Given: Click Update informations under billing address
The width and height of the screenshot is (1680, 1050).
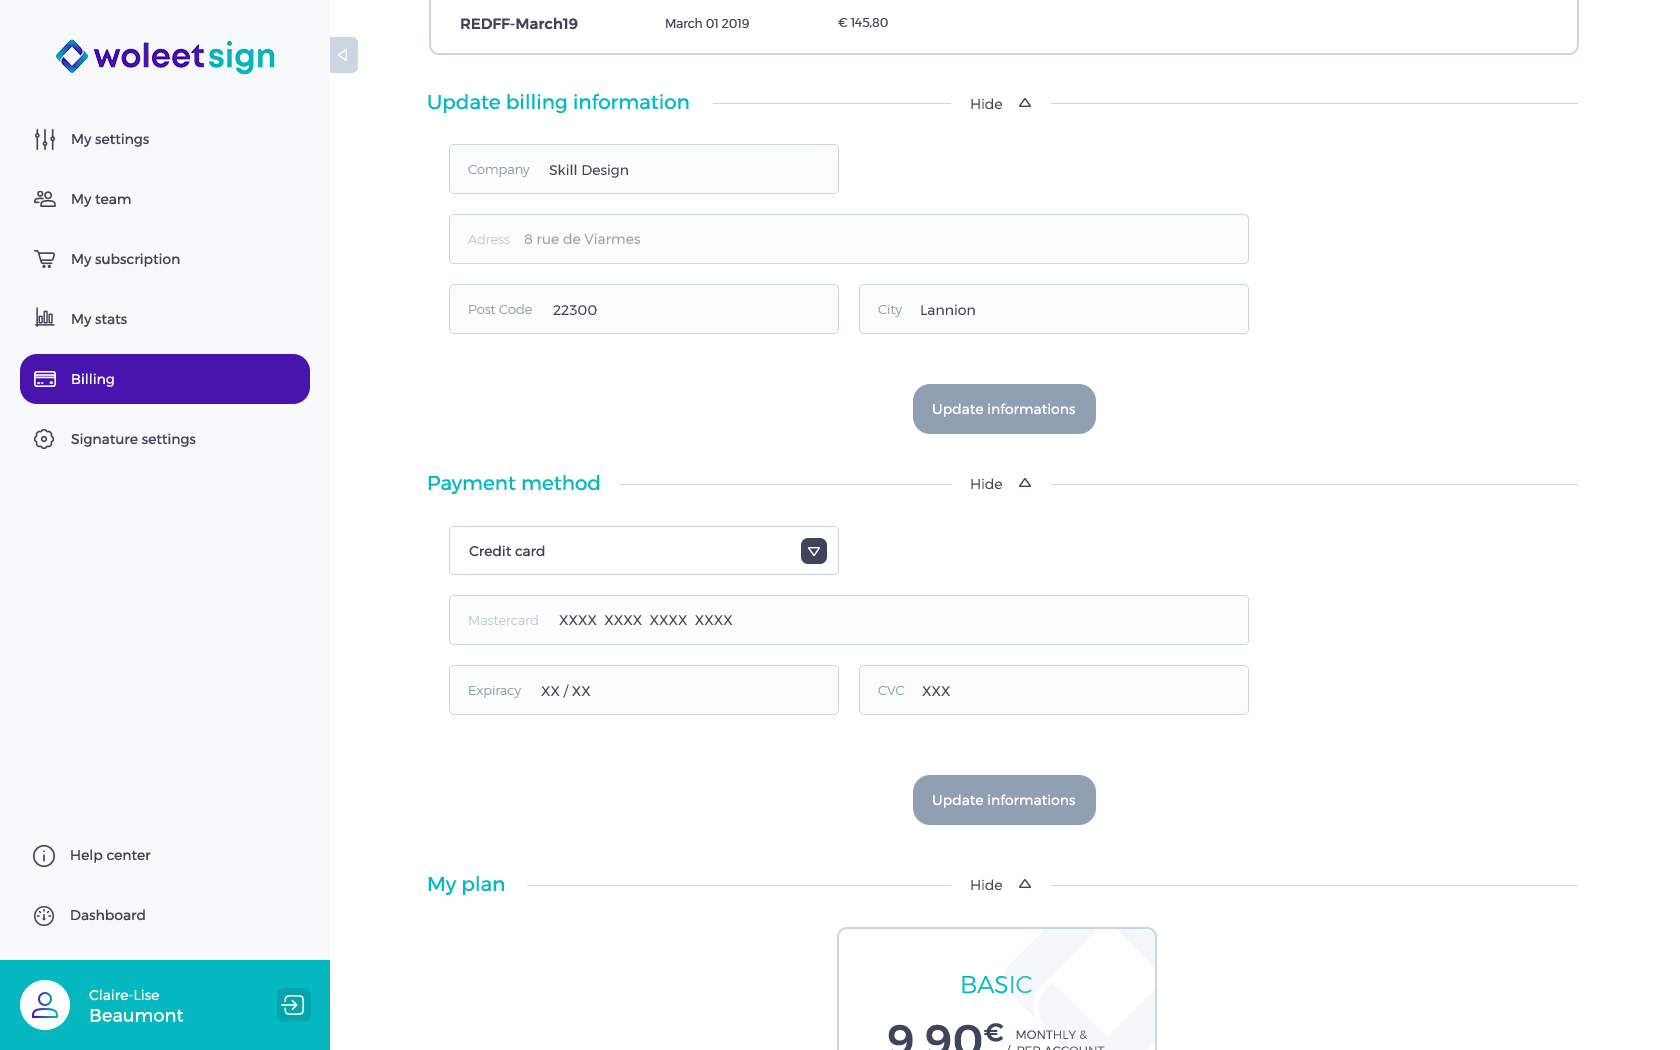Looking at the screenshot, I should tap(1004, 409).
